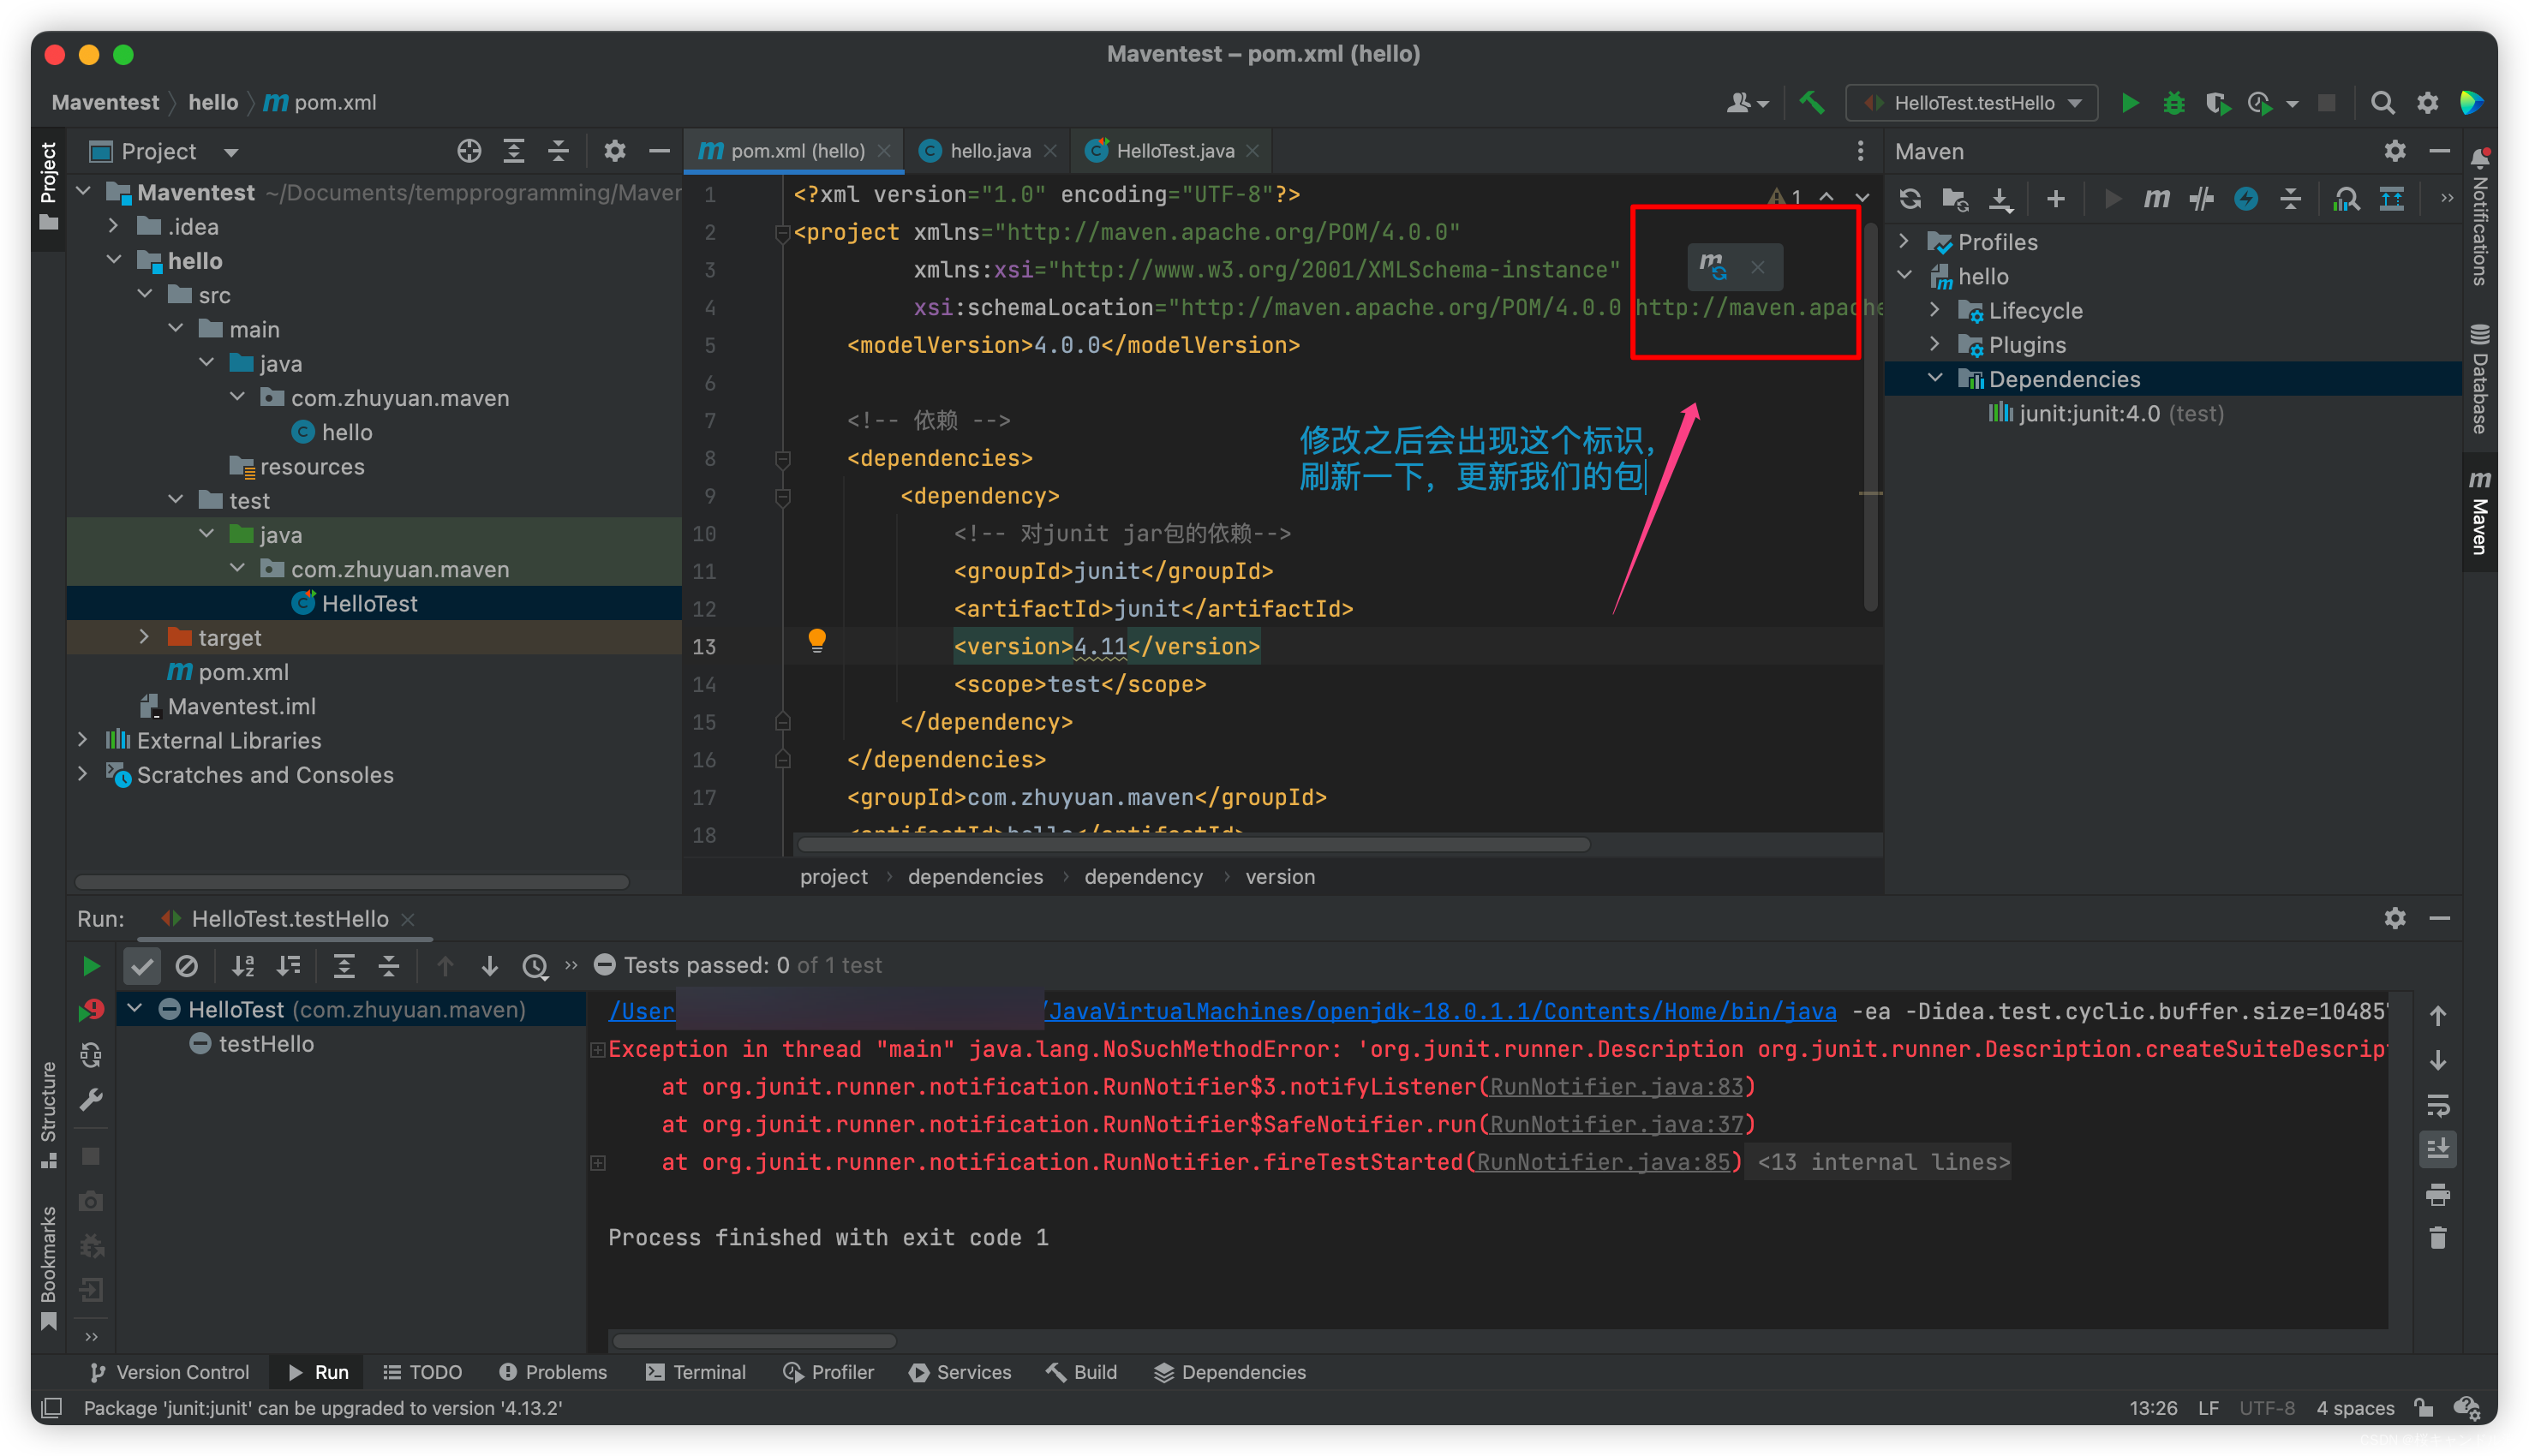Viewport: 2529px width, 1456px height.
Task: Dismiss the floating Maven reload notification
Action: [x=1757, y=266]
